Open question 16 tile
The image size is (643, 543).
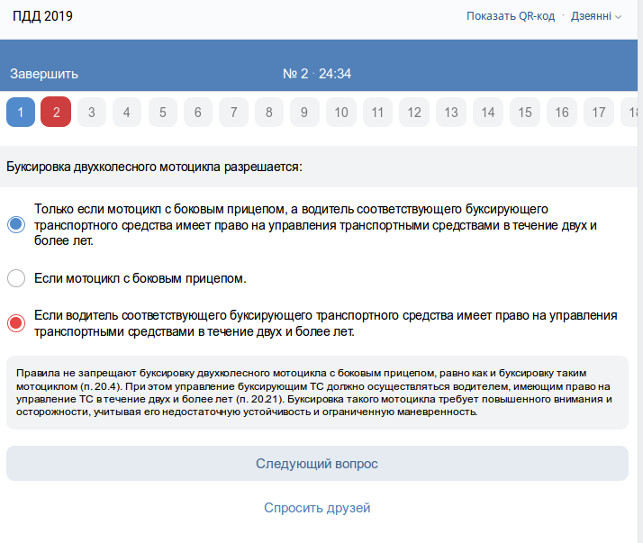(x=562, y=112)
